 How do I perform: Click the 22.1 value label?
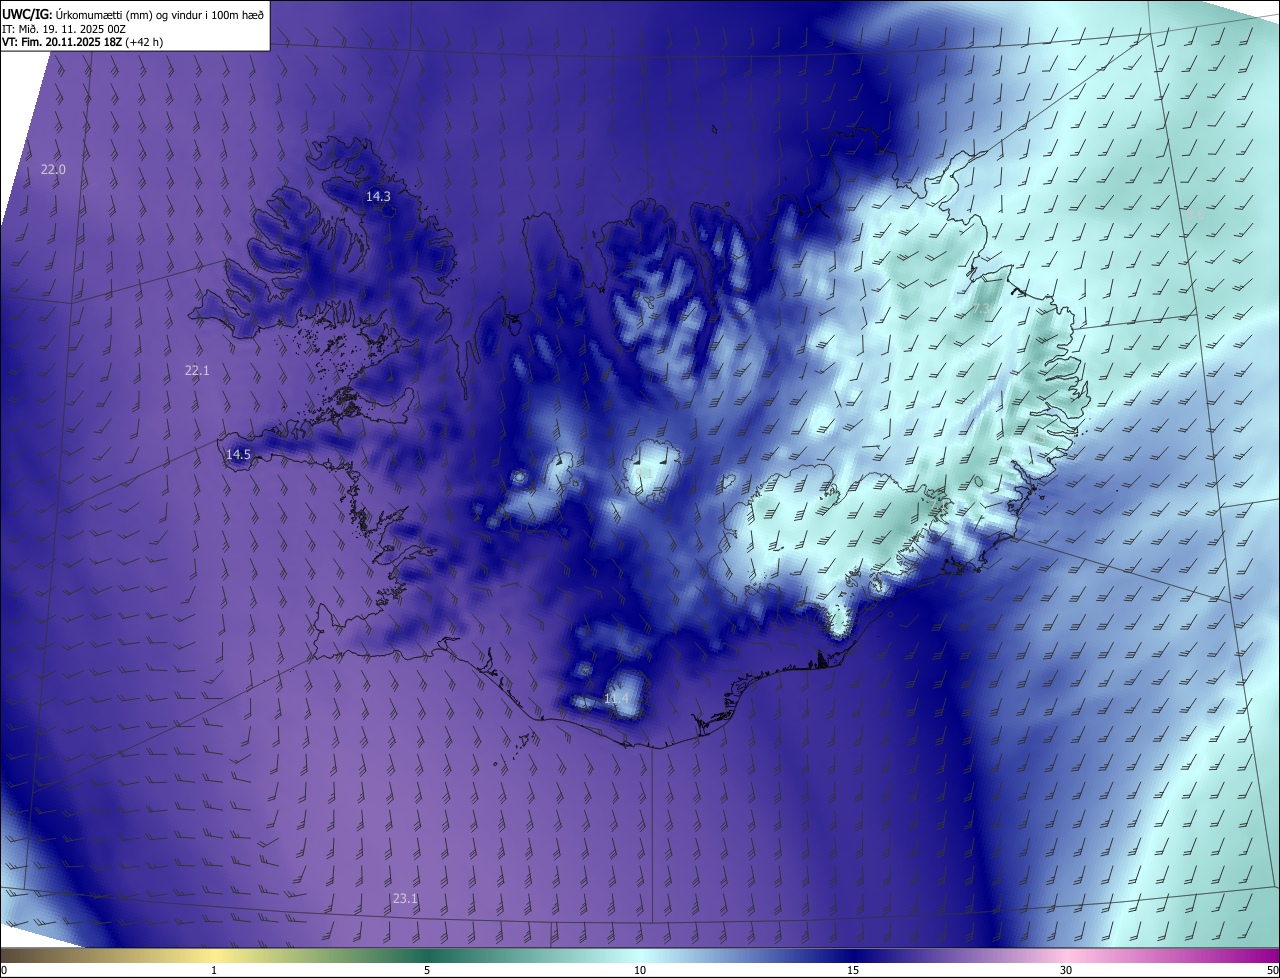197,371
